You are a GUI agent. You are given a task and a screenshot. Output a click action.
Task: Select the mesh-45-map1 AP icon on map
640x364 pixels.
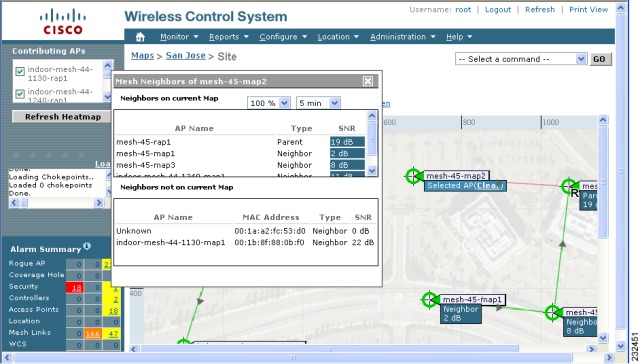tap(429, 300)
